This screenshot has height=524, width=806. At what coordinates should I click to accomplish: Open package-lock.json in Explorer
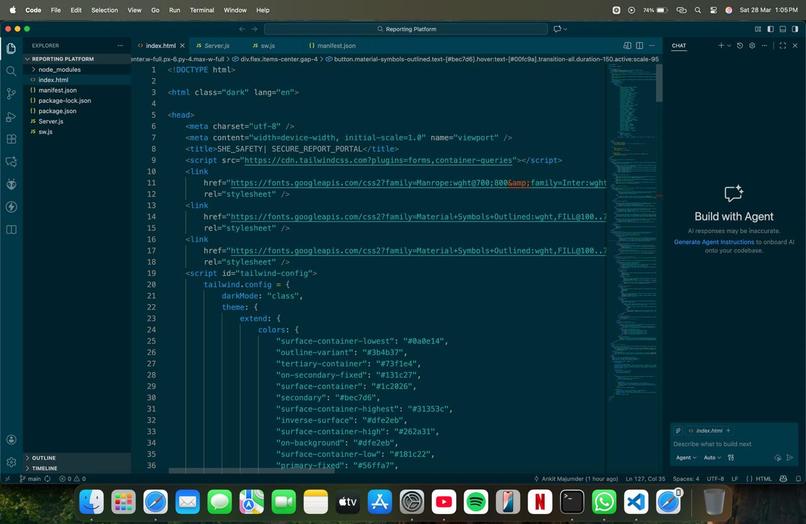pos(64,100)
